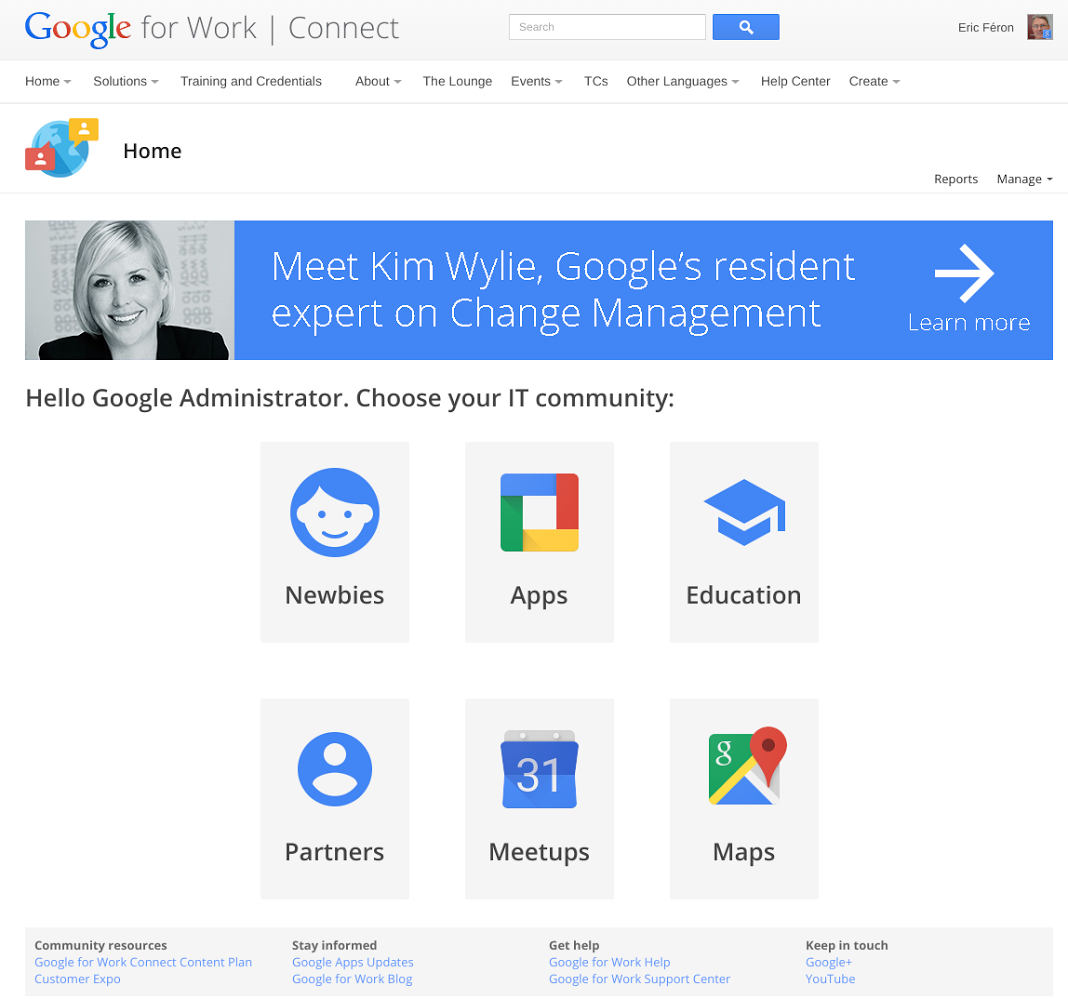
Task: Open the Help Center menu item
Action: [x=795, y=81]
